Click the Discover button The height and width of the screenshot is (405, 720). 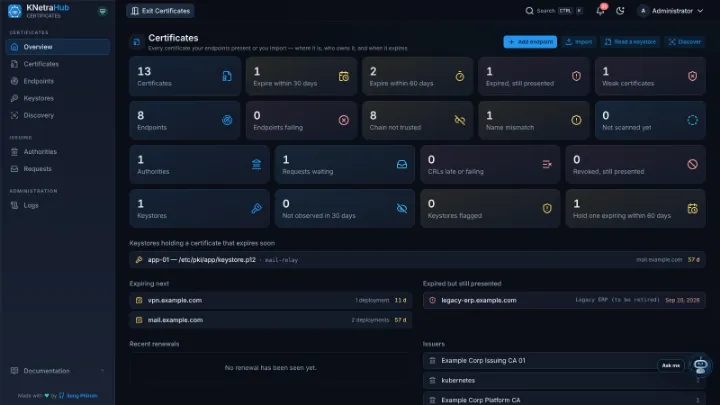(685, 42)
